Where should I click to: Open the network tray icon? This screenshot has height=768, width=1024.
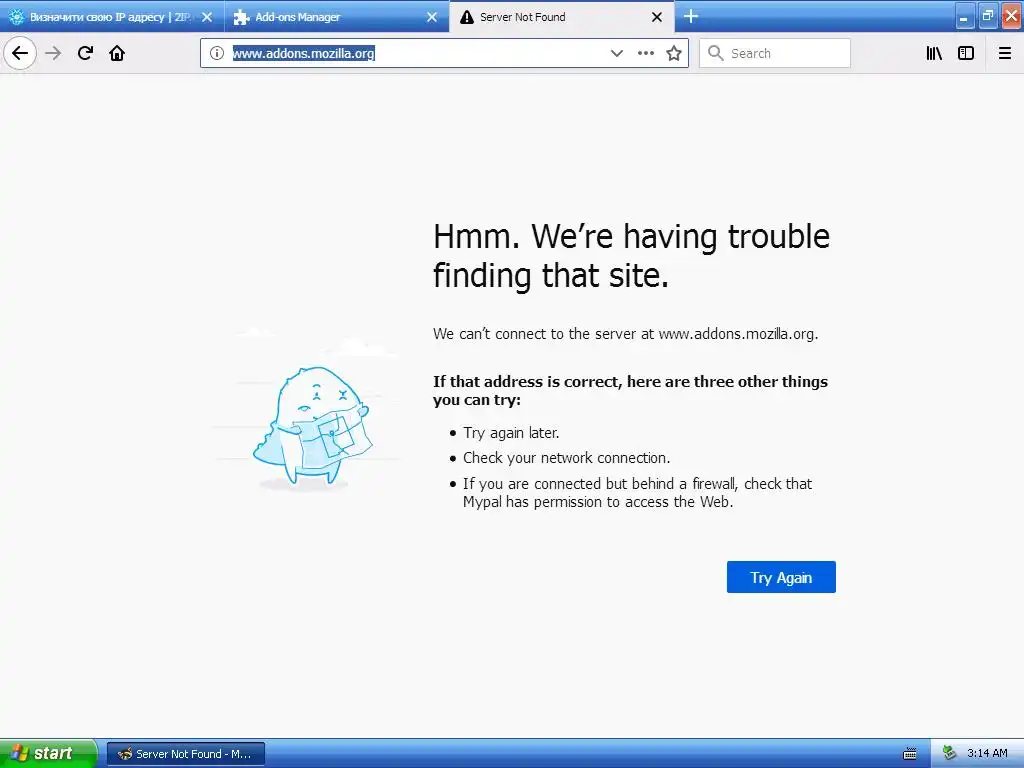[x=950, y=754]
